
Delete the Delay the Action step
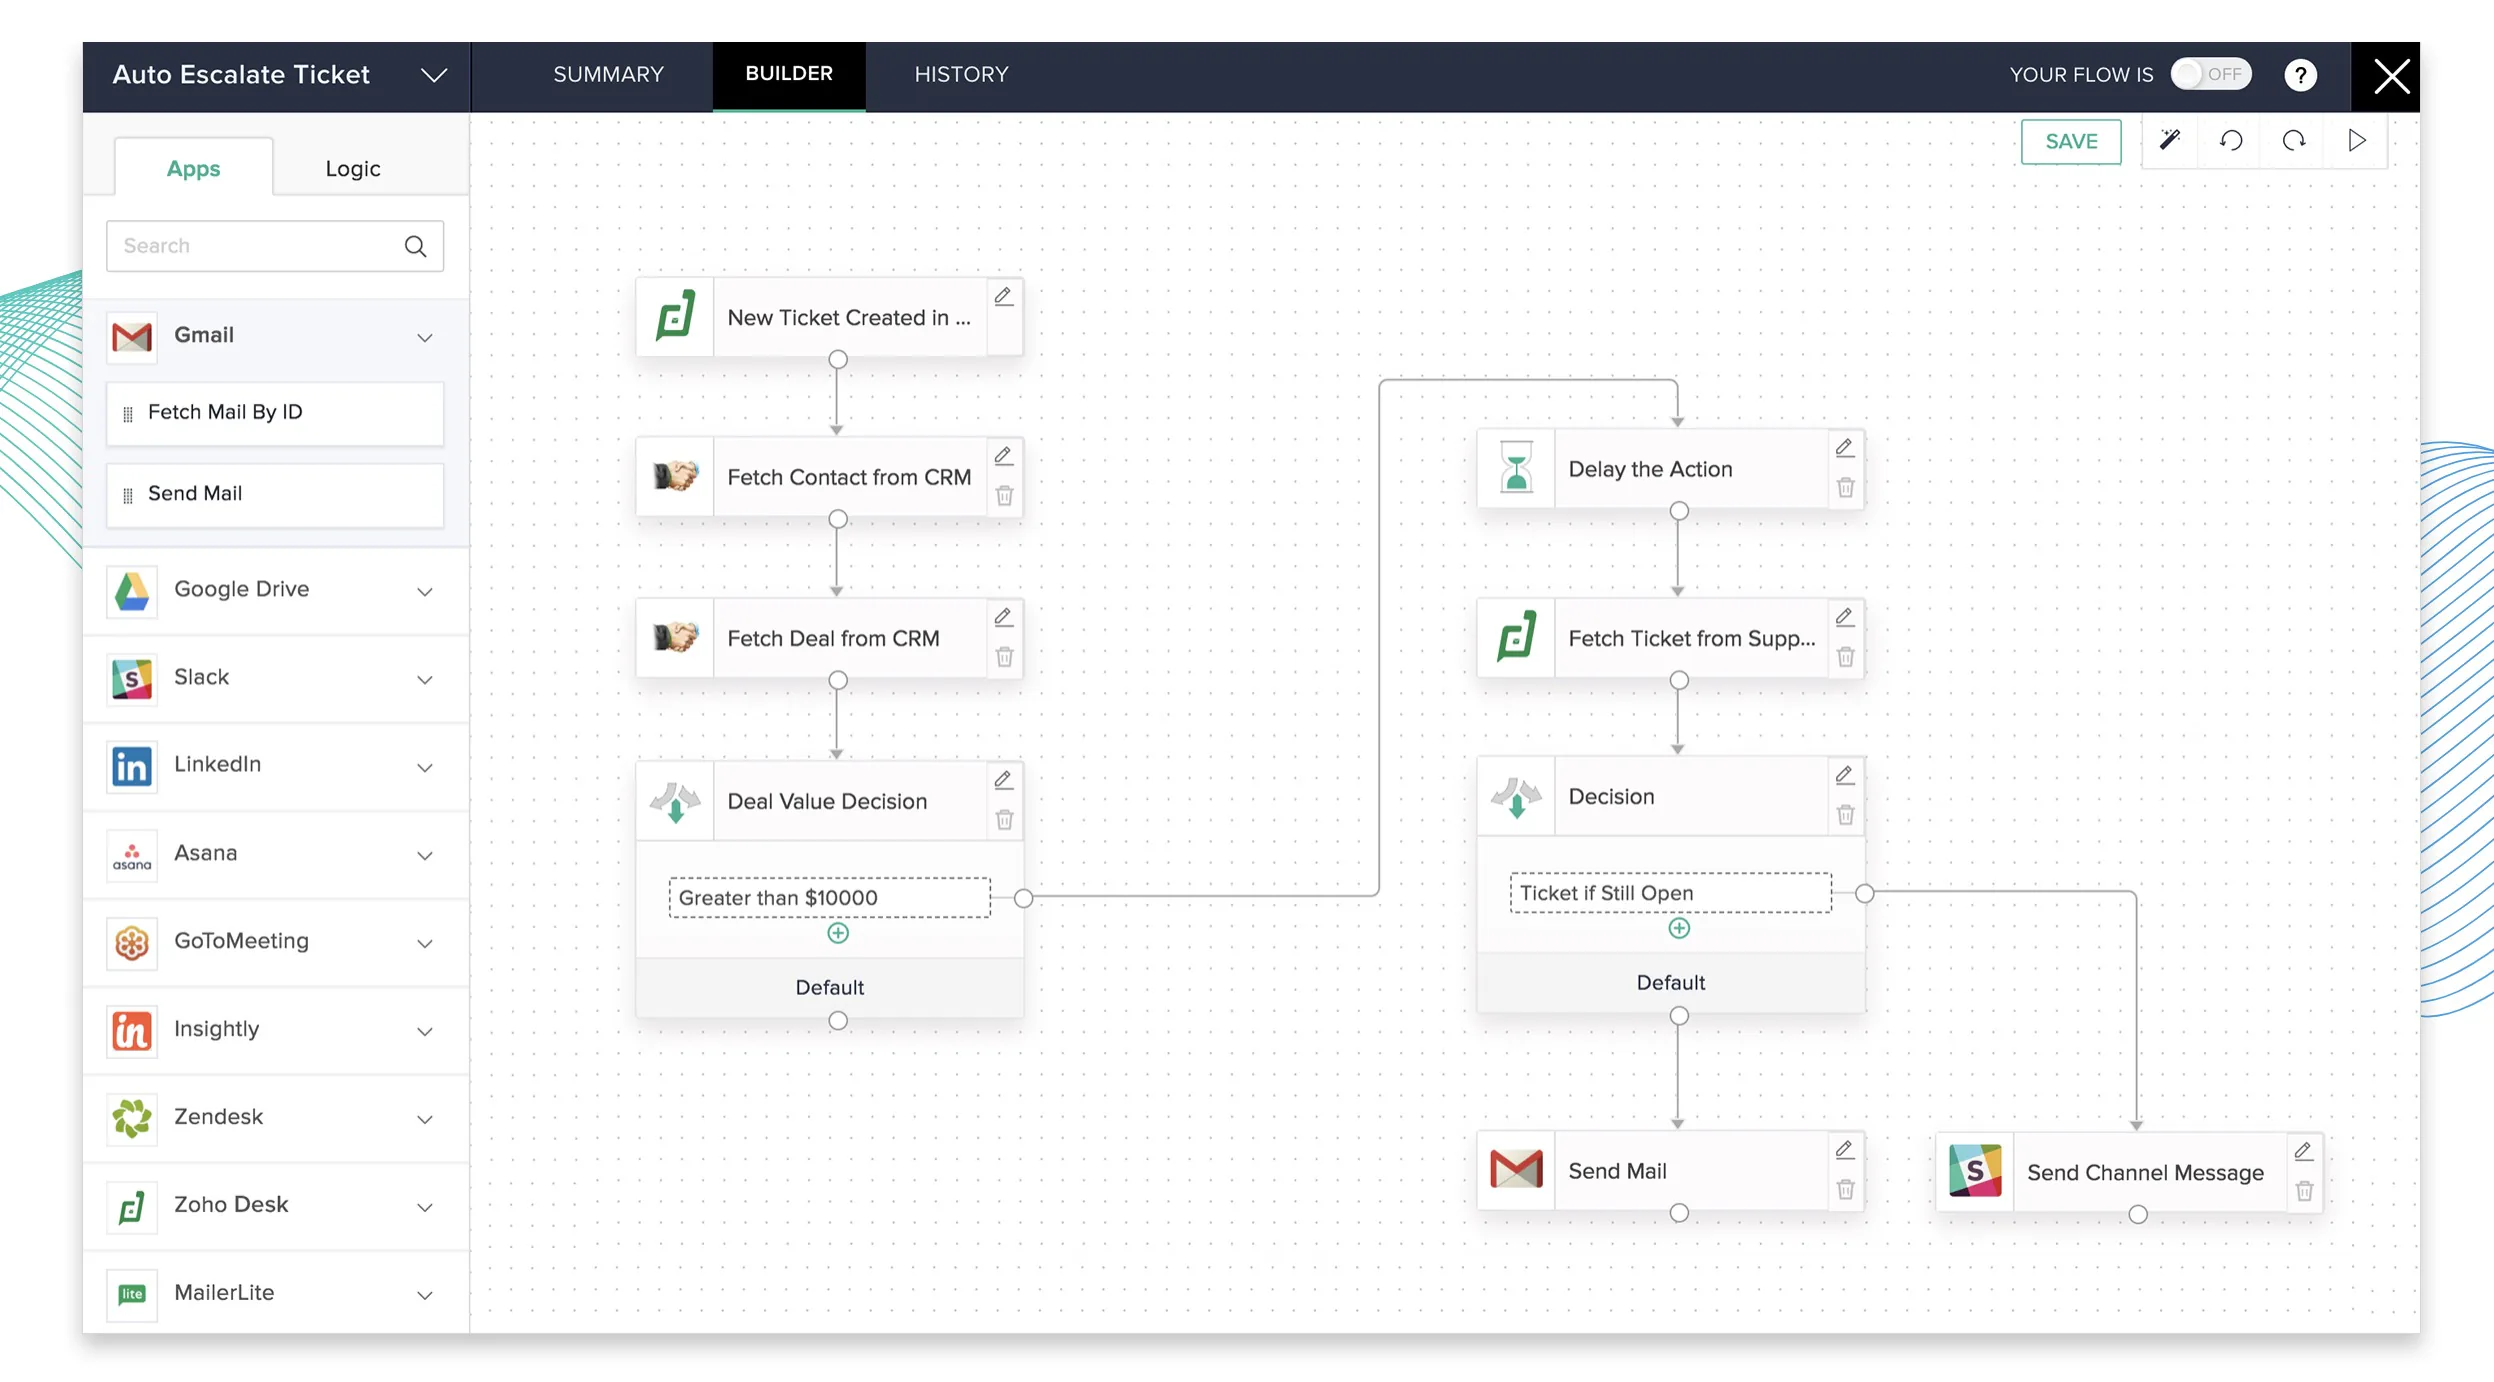(1845, 488)
